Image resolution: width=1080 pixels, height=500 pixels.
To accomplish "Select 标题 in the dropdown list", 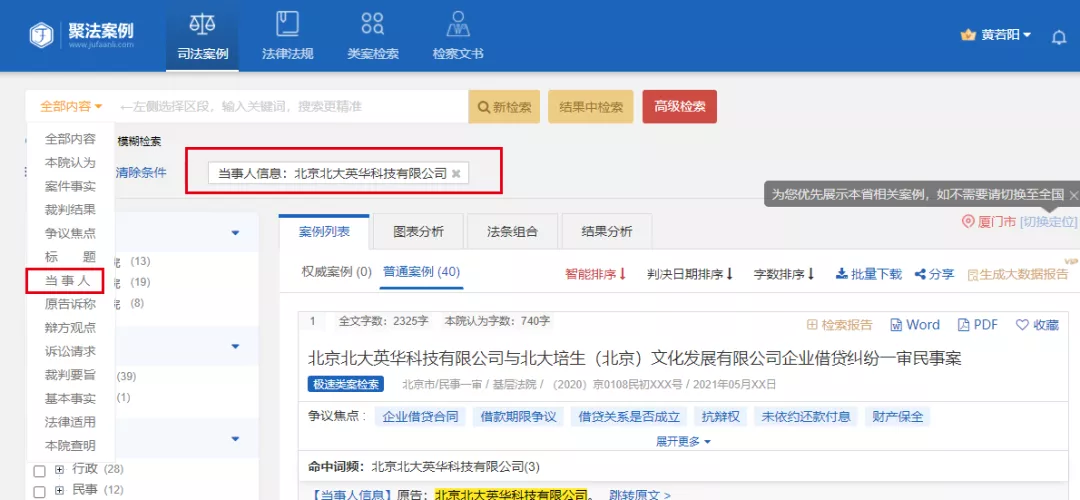I will [x=70, y=257].
